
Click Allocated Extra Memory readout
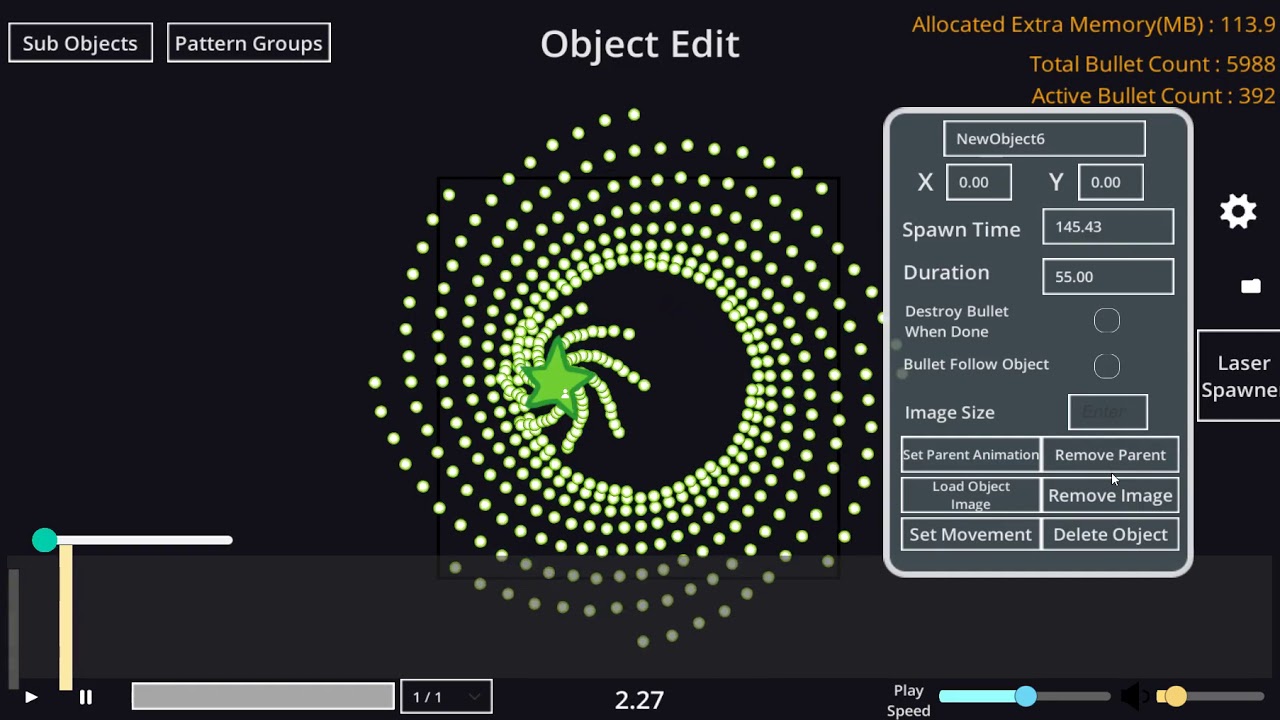1094,25
